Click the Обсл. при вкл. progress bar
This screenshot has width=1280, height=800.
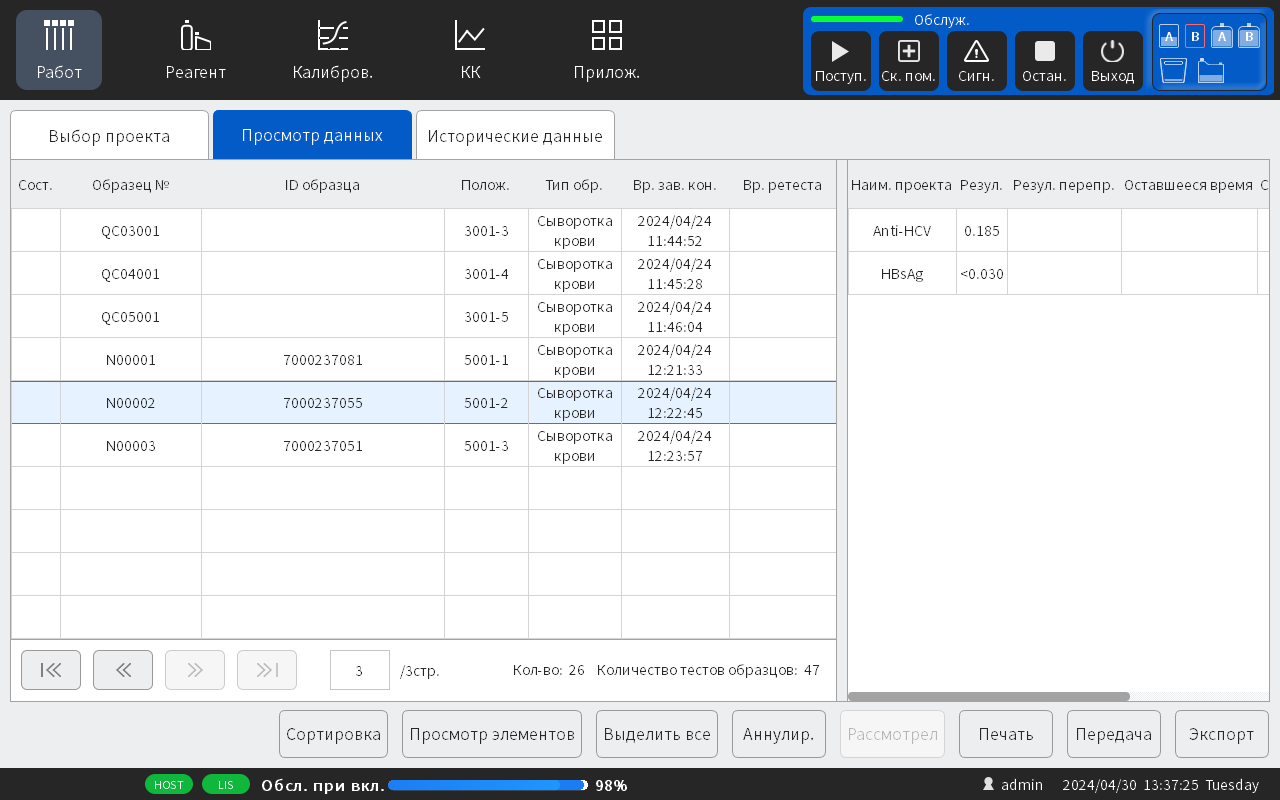point(487,785)
